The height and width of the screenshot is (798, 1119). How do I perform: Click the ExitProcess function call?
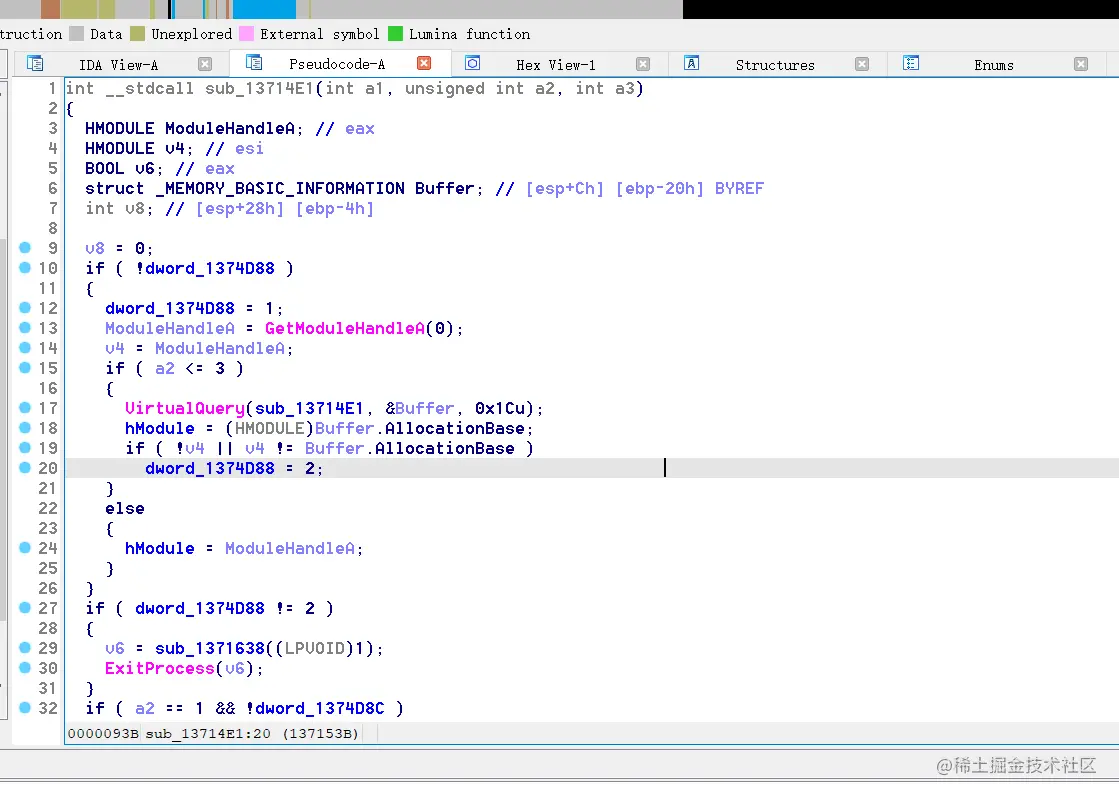(160, 668)
